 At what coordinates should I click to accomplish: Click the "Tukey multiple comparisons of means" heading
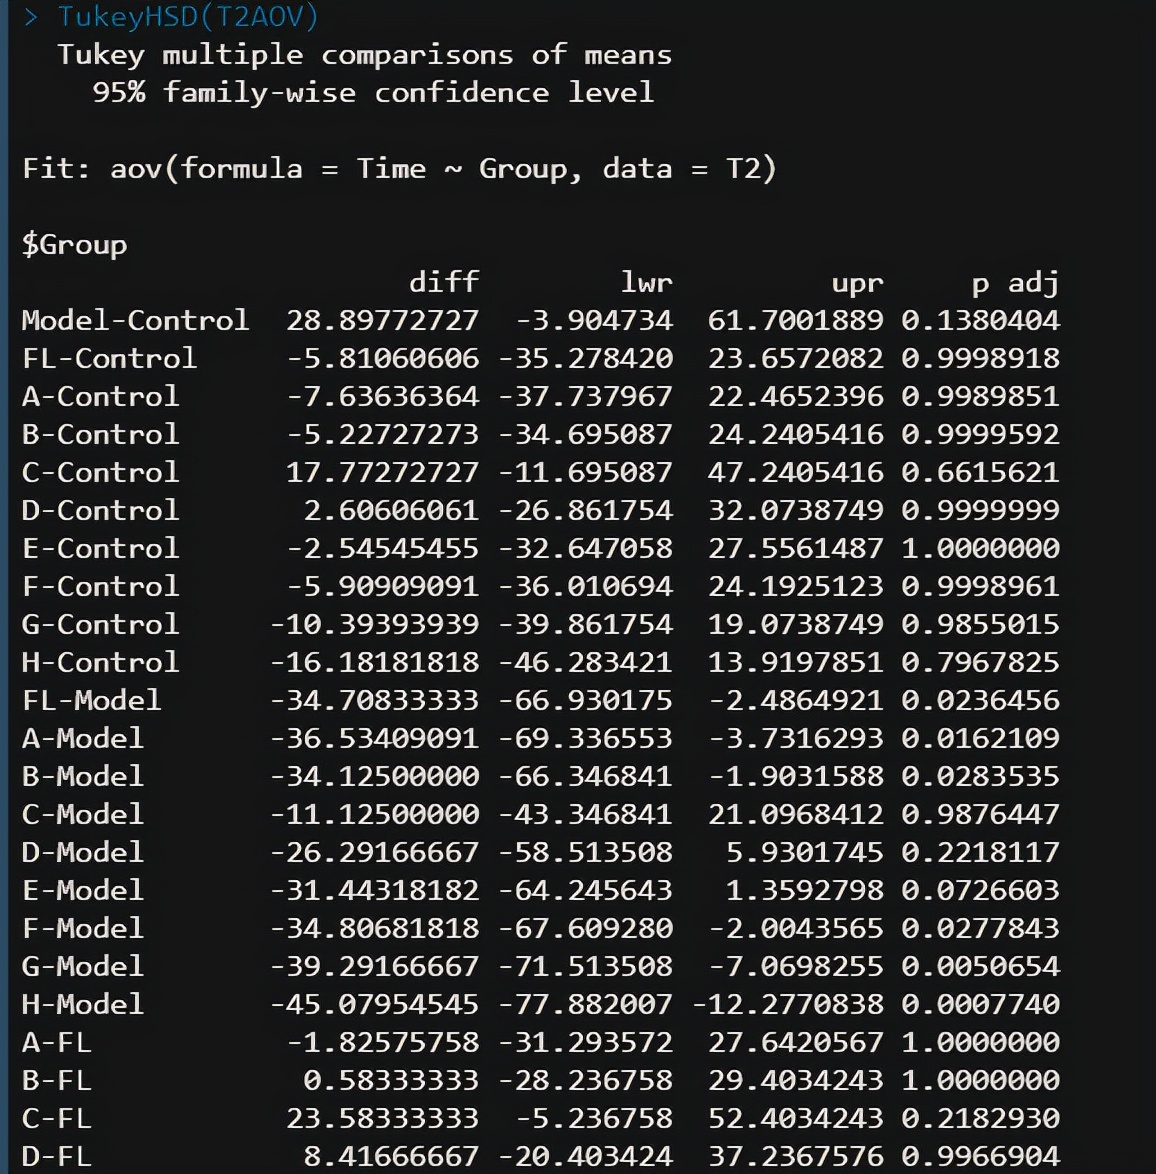(x=364, y=54)
